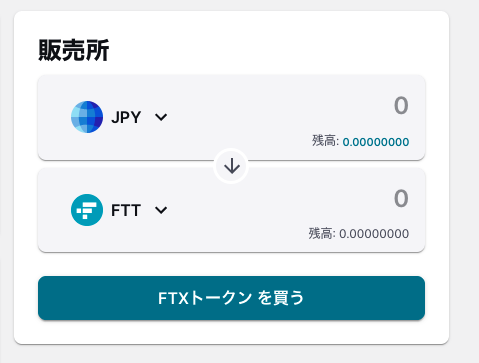The image size is (479, 363).
Task: Click the teal JPY balance 0.00000000 link
Action: point(376,142)
